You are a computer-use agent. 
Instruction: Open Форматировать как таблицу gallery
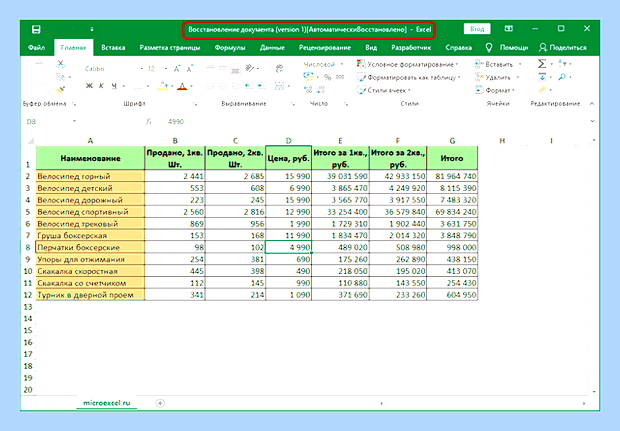pos(408,78)
